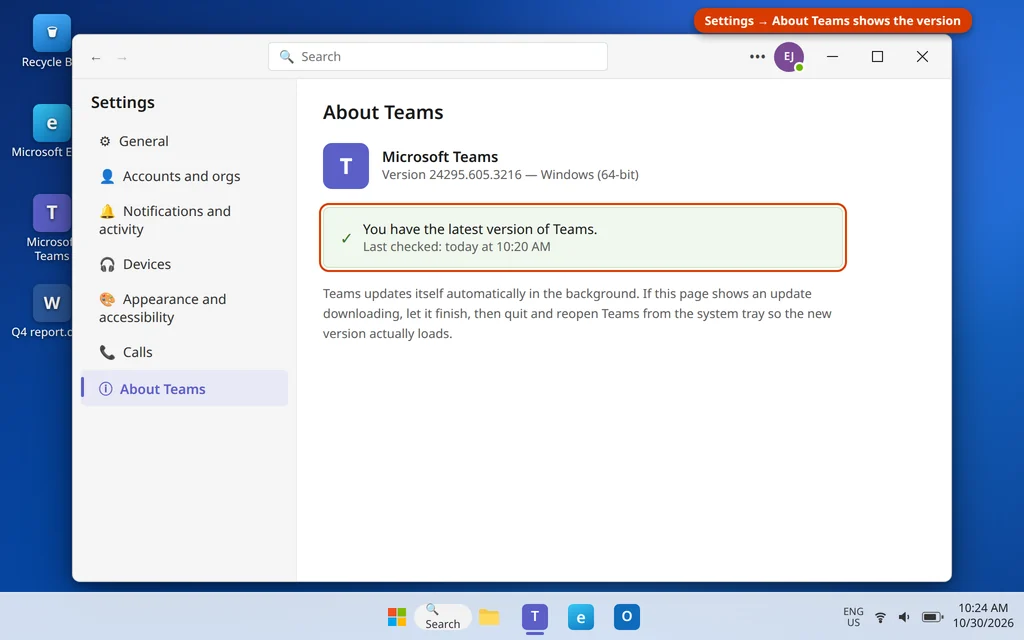This screenshot has height=640, width=1024.
Task: Open the clock and date flyout
Action: point(983,616)
